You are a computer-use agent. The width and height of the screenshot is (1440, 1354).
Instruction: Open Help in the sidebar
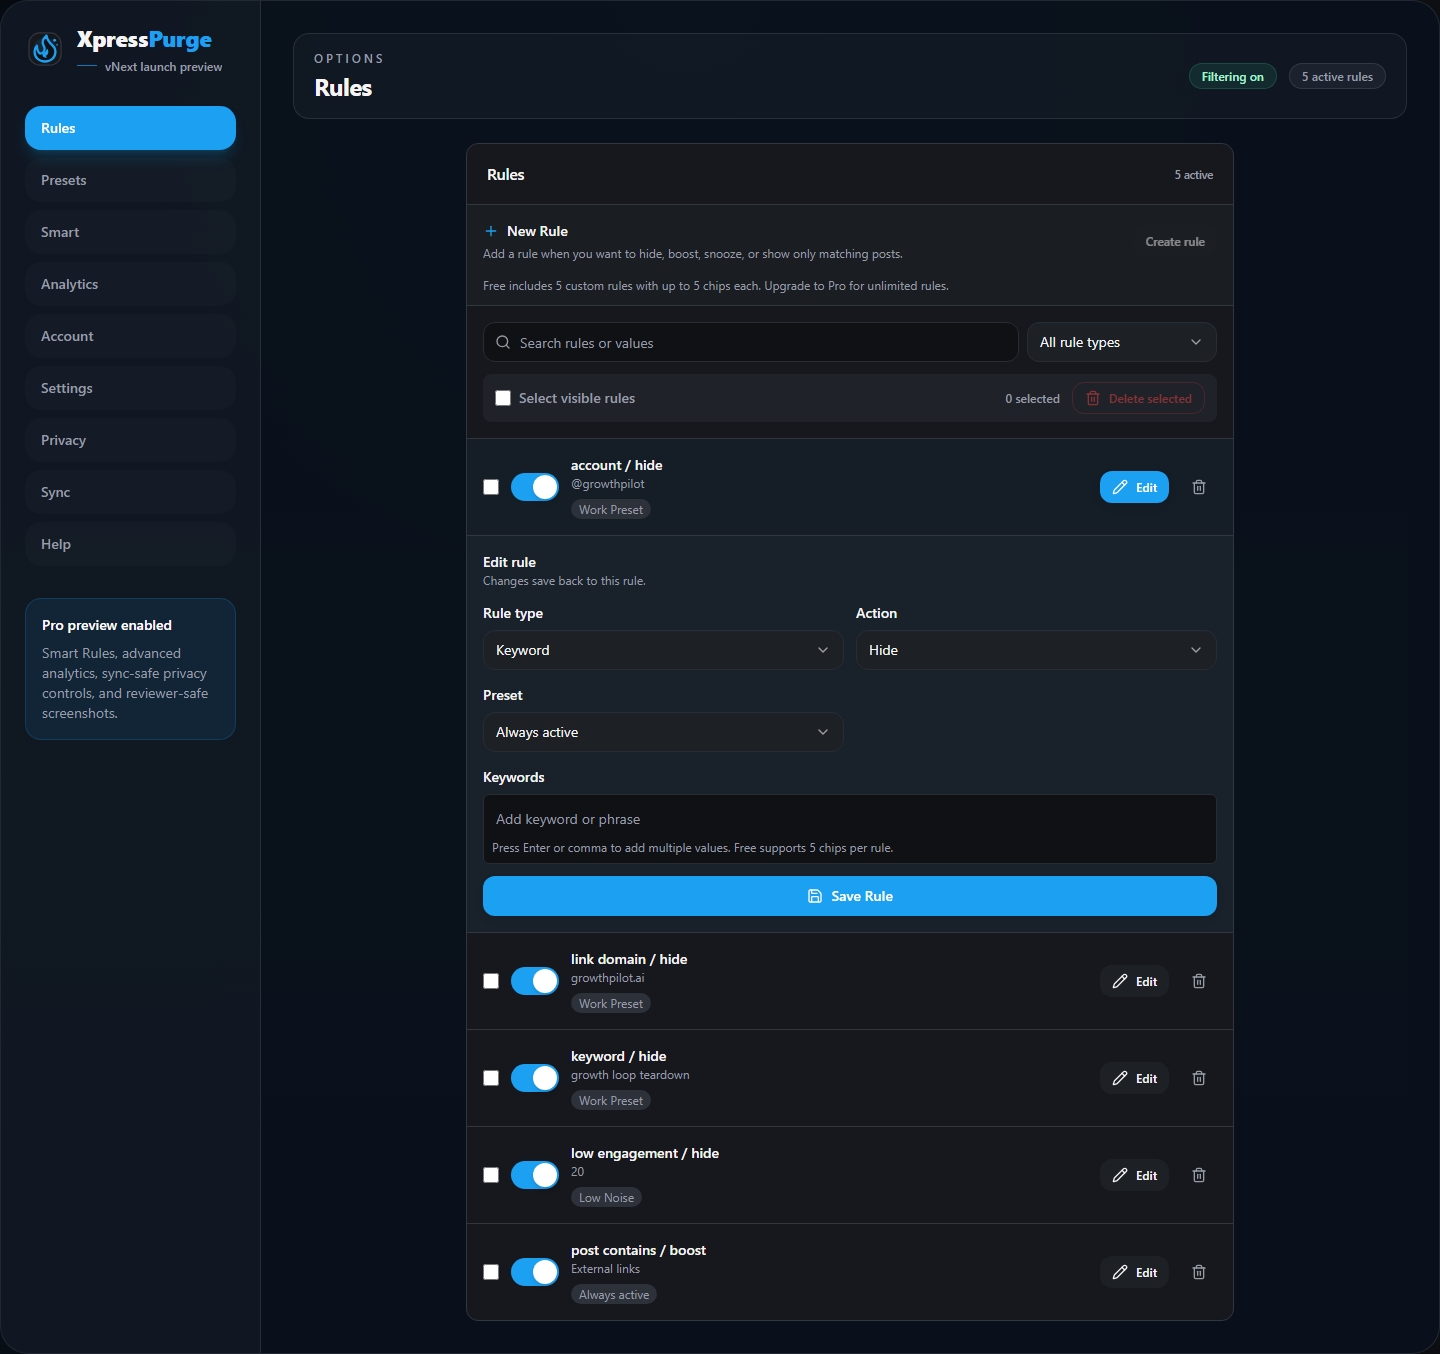(x=130, y=544)
